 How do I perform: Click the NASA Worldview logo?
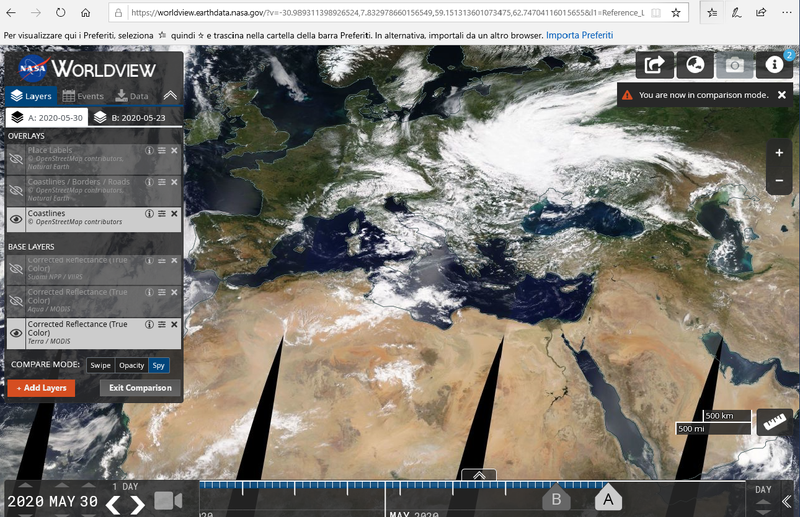(x=87, y=69)
